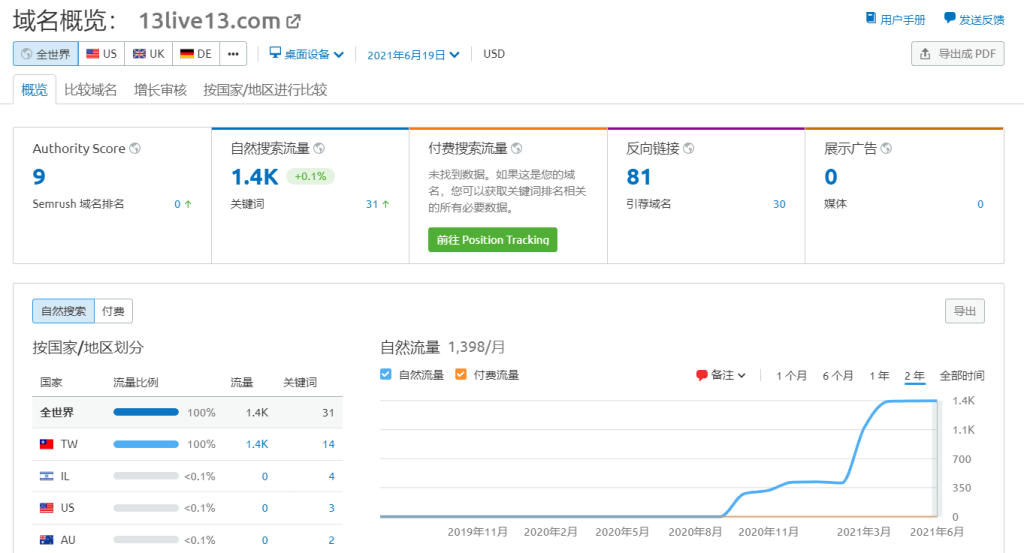Image resolution: width=1024 pixels, height=553 pixels.
Task: Click the 前往 Position Tracking button
Action: [x=492, y=240]
